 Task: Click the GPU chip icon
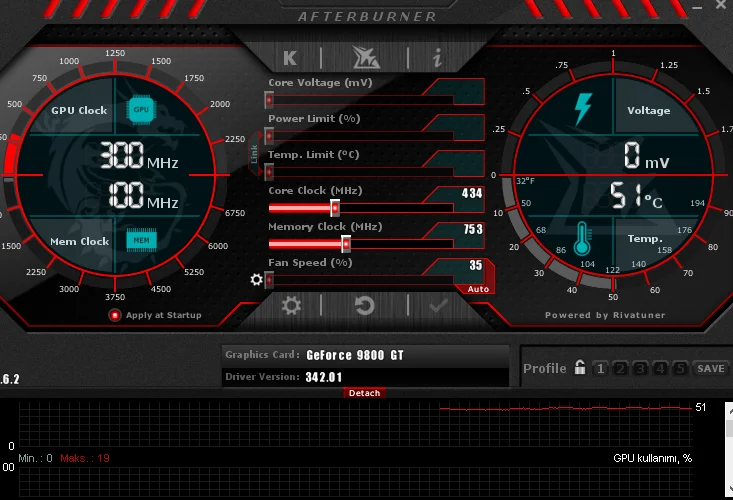141,109
